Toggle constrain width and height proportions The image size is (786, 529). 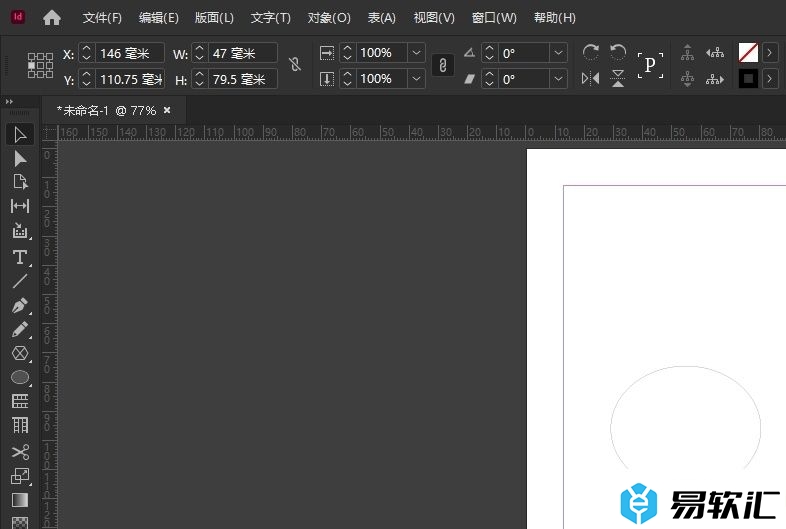[x=295, y=64]
